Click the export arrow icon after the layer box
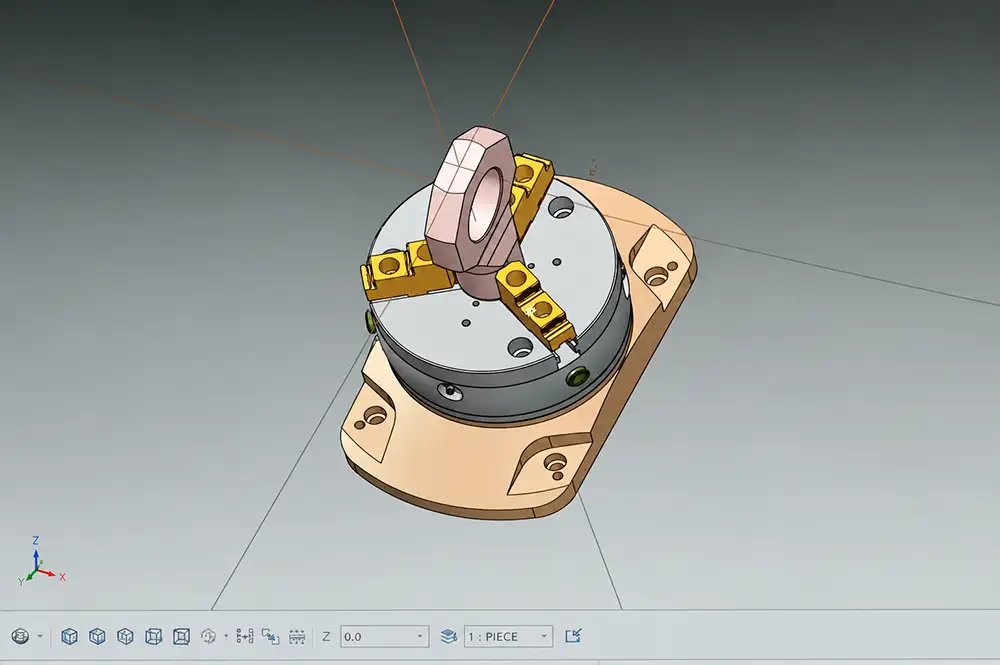1000x665 pixels. pos(573,636)
